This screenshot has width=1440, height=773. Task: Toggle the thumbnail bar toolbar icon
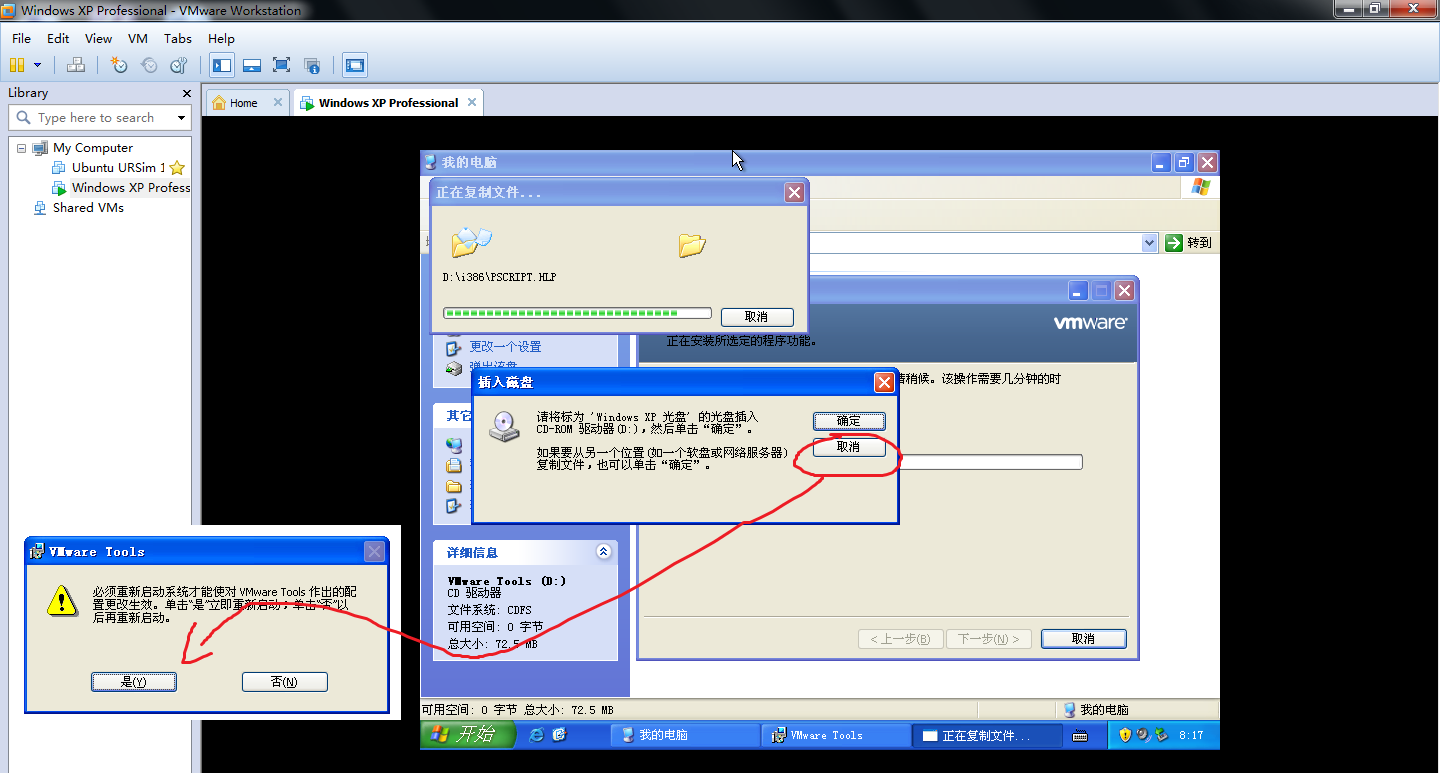click(252, 65)
